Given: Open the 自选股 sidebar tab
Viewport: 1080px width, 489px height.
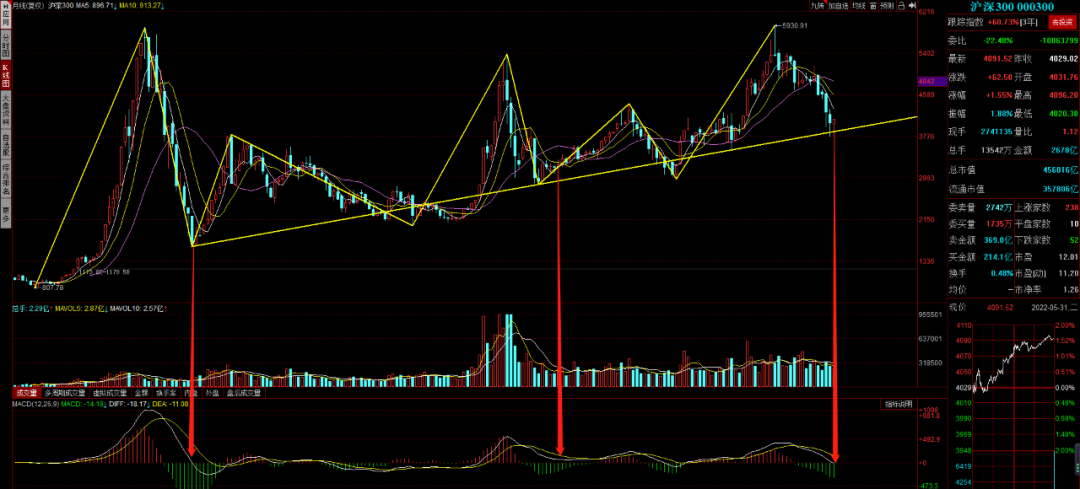Looking at the screenshot, I should tap(5, 145).
